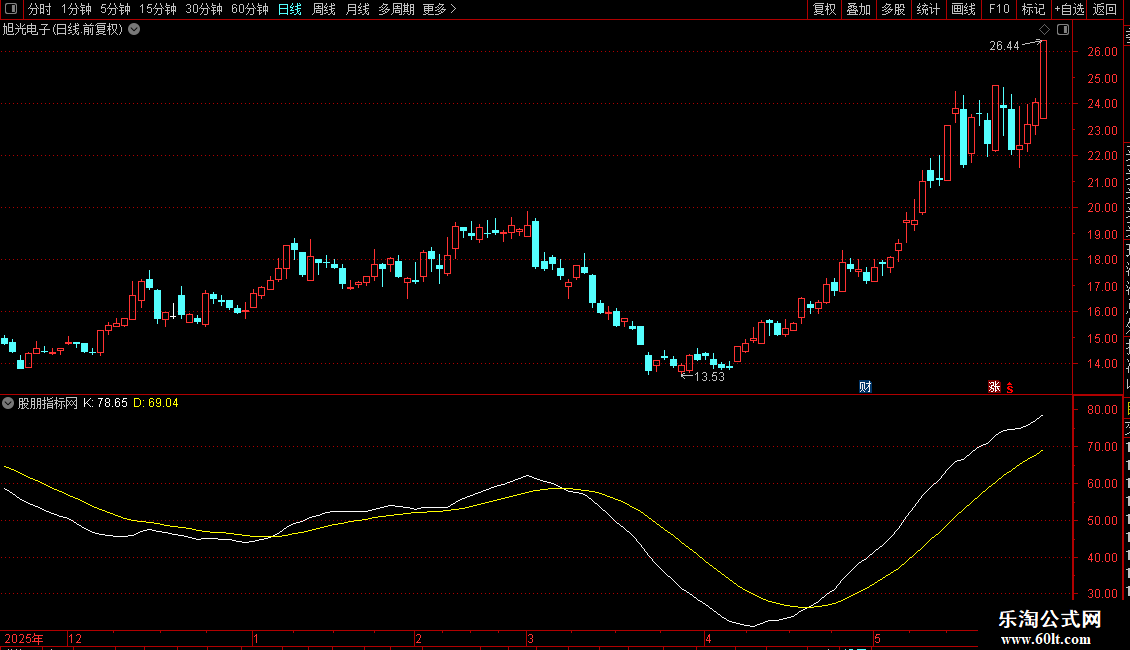Click the 30.00 indicator axis label
Viewport: 1130px width, 650px height.
1103,594
